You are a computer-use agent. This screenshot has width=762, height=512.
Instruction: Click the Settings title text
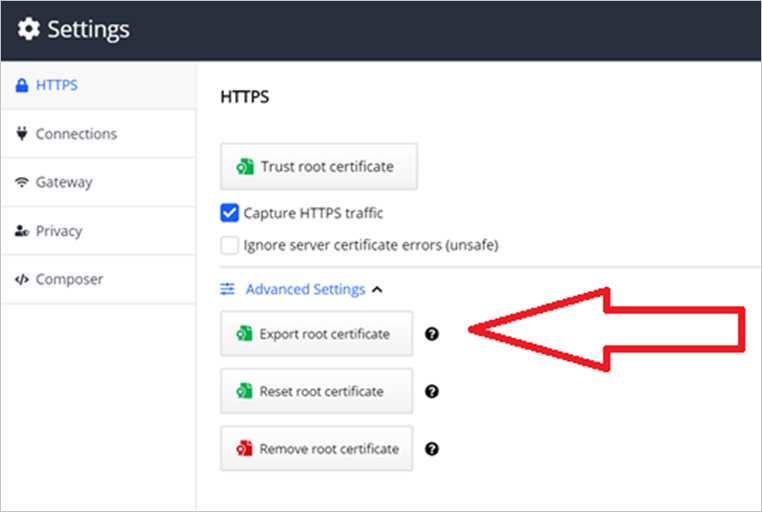coord(88,30)
